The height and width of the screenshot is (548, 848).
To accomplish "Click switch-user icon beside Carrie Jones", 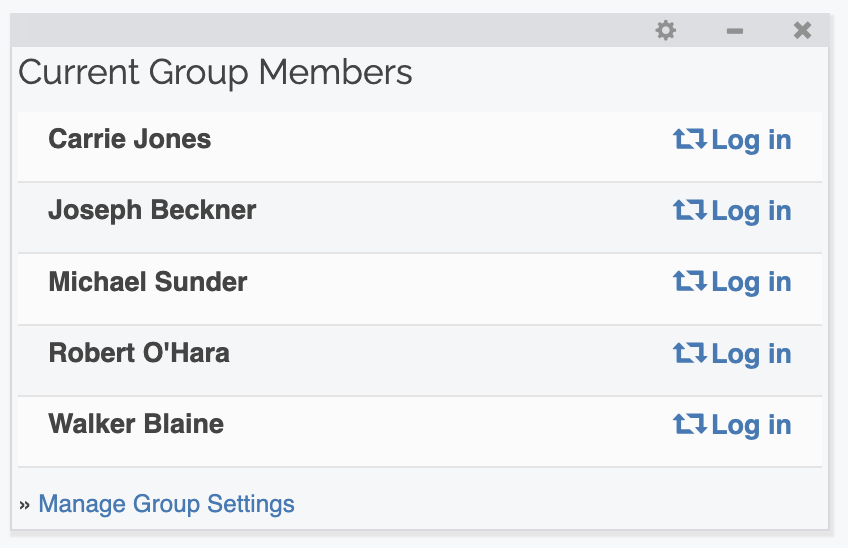I will coord(690,139).
